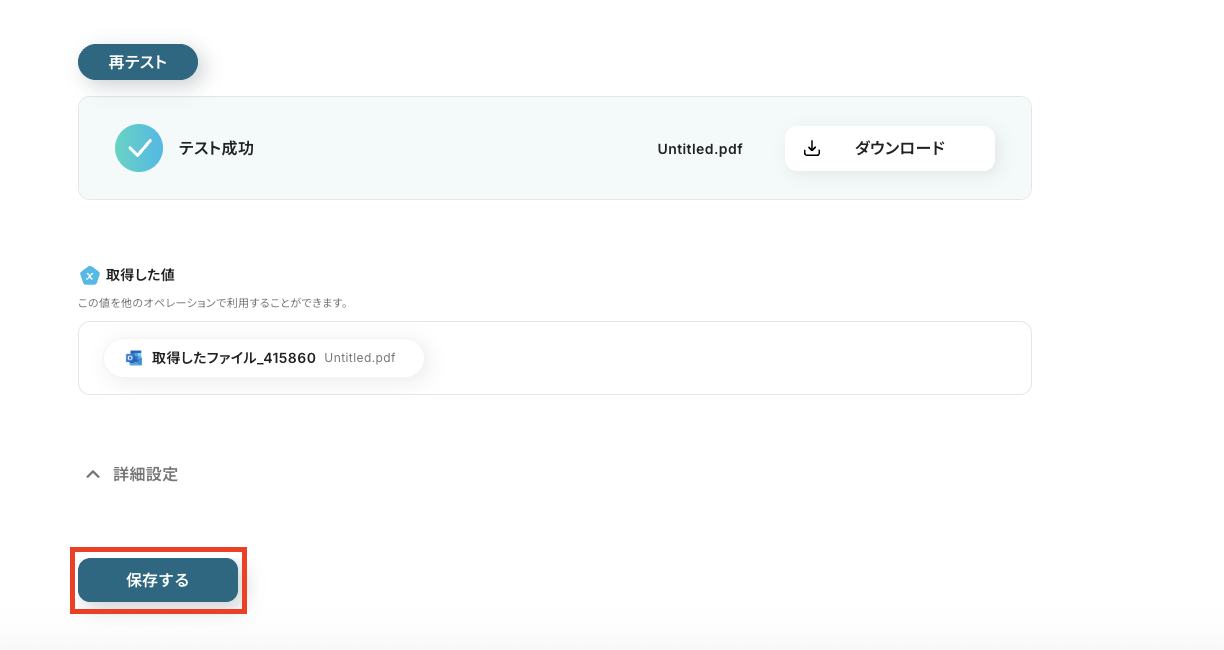Image resolution: width=1224 pixels, height=650 pixels.
Task: Click the green checkmark success icon
Action: (x=139, y=148)
